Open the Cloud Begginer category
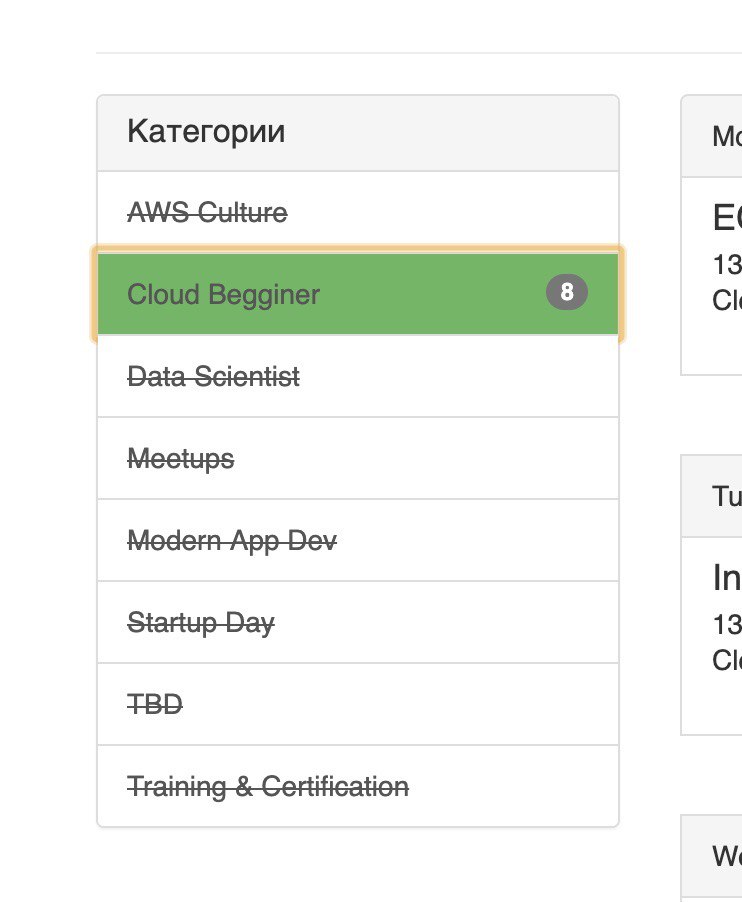 pyautogui.click(x=358, y=294)
